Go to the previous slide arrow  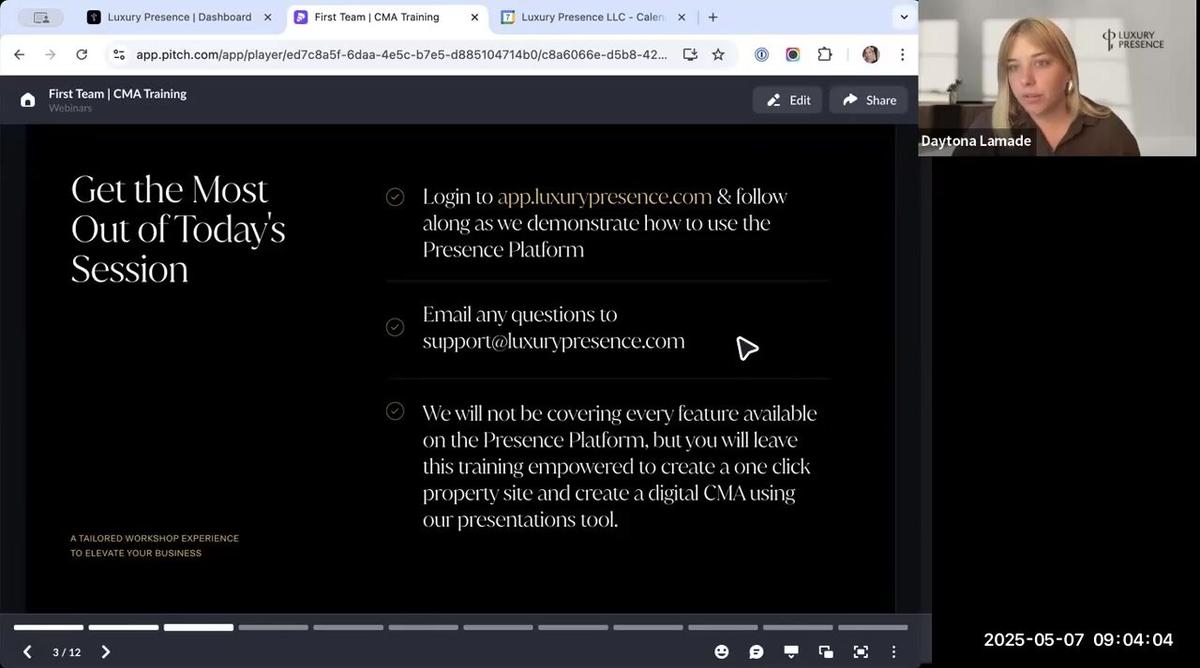[x=27, y=652]
